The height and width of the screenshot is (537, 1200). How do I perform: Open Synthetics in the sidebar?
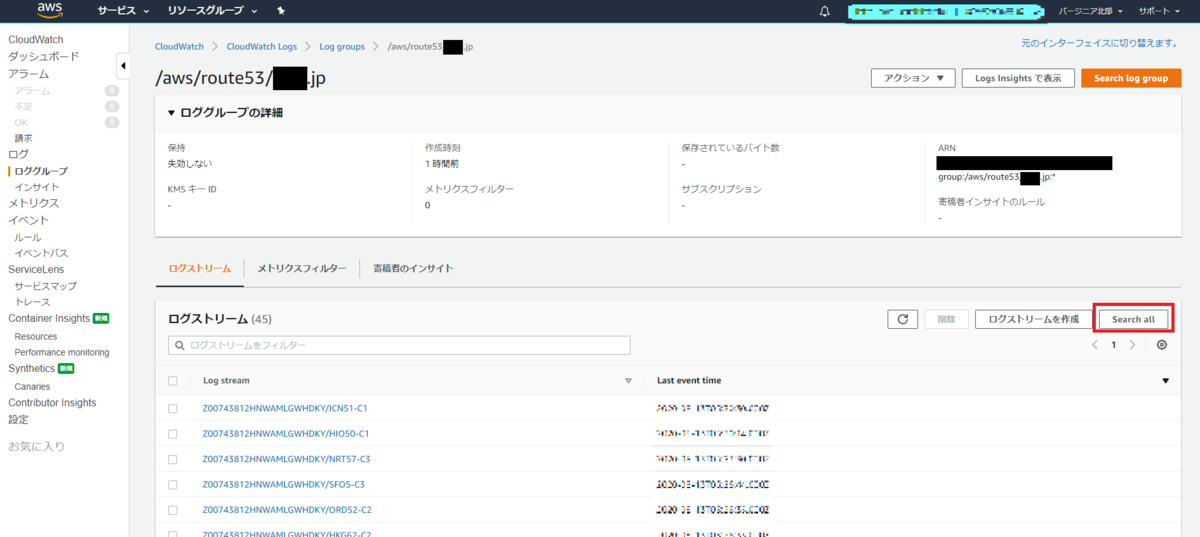coord(32,369)
